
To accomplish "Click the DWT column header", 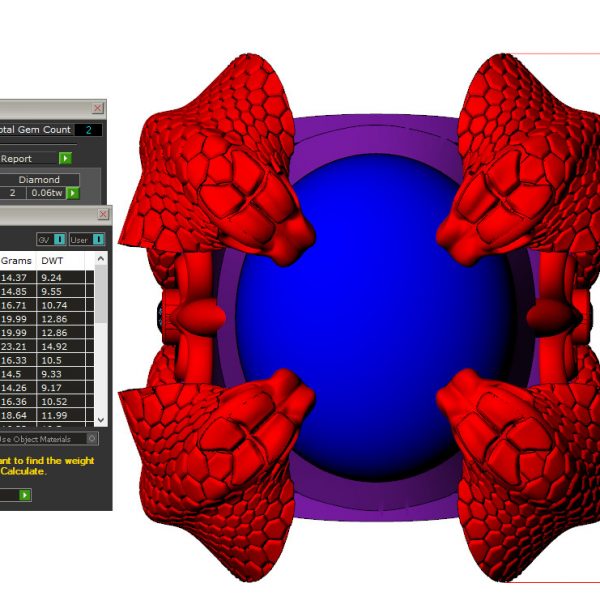I will pos(51,258).
